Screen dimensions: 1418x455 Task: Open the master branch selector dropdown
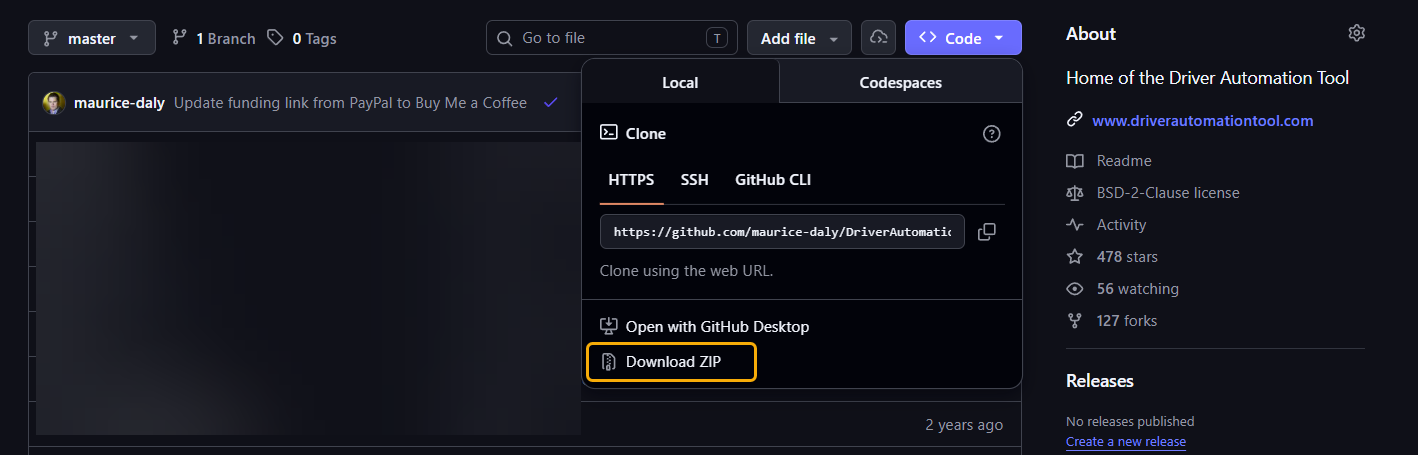pyautogui.click(x=92, y=38)
